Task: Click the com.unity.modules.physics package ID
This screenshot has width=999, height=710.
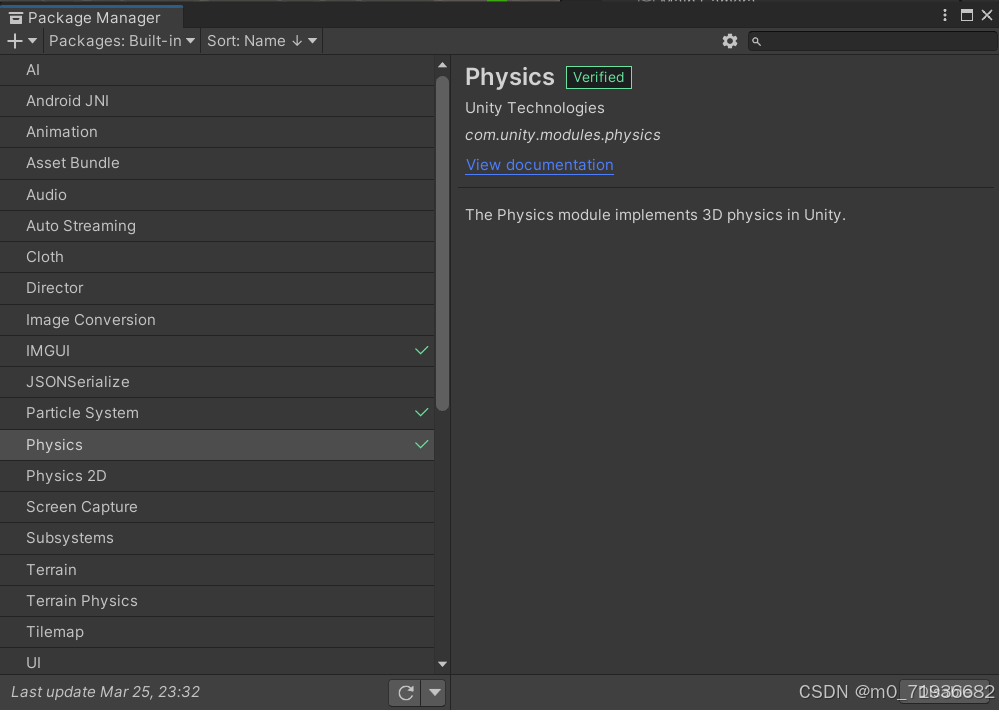Action: 563,135
